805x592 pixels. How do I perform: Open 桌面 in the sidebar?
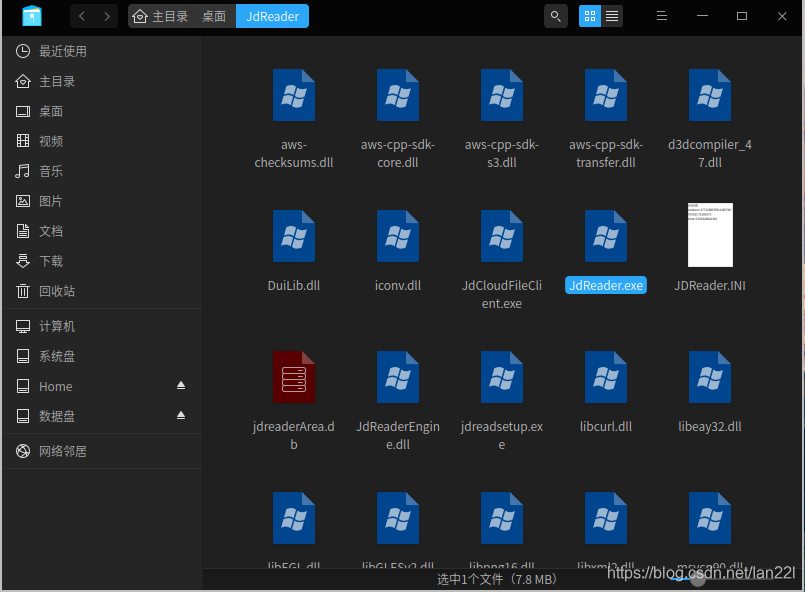pyautogui.click(x=102, y=111)
